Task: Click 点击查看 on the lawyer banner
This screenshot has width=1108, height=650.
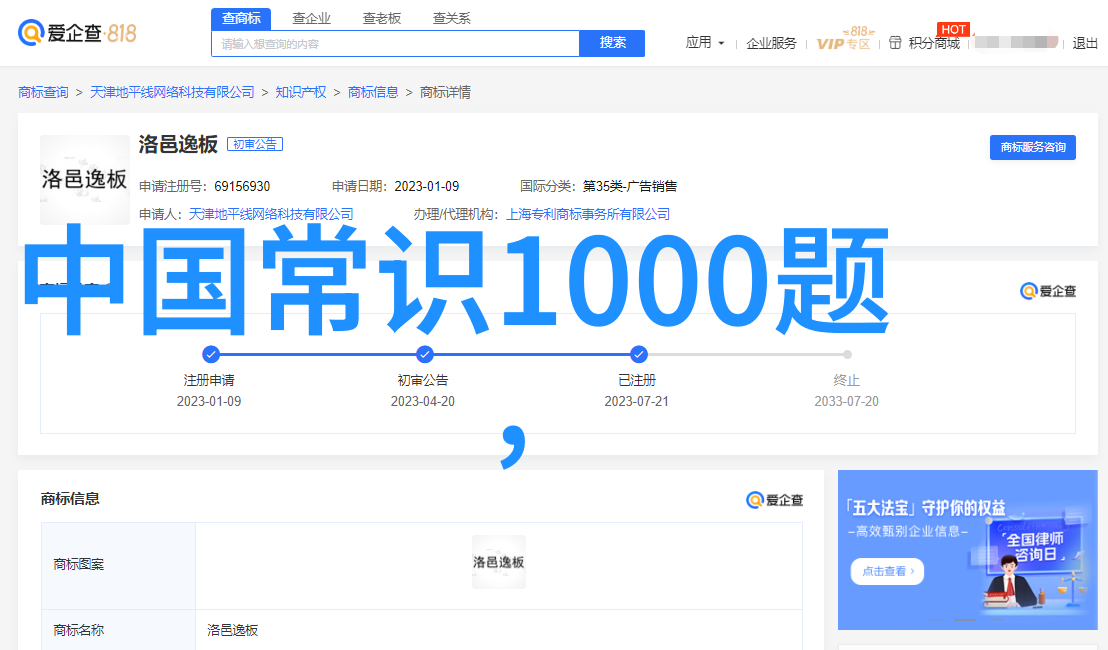Action: (888, 572)
